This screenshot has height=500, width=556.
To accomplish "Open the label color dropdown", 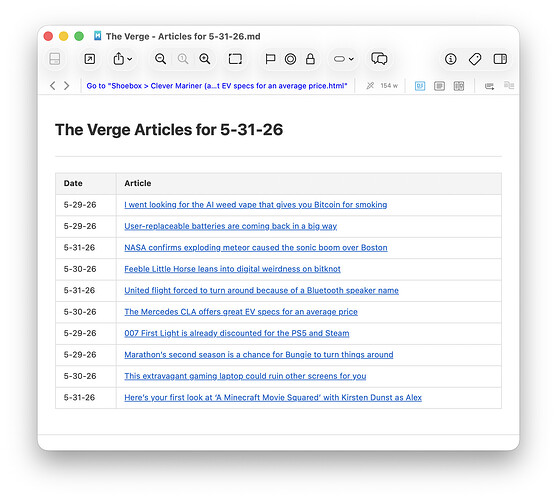I will (x=344, y=59).
